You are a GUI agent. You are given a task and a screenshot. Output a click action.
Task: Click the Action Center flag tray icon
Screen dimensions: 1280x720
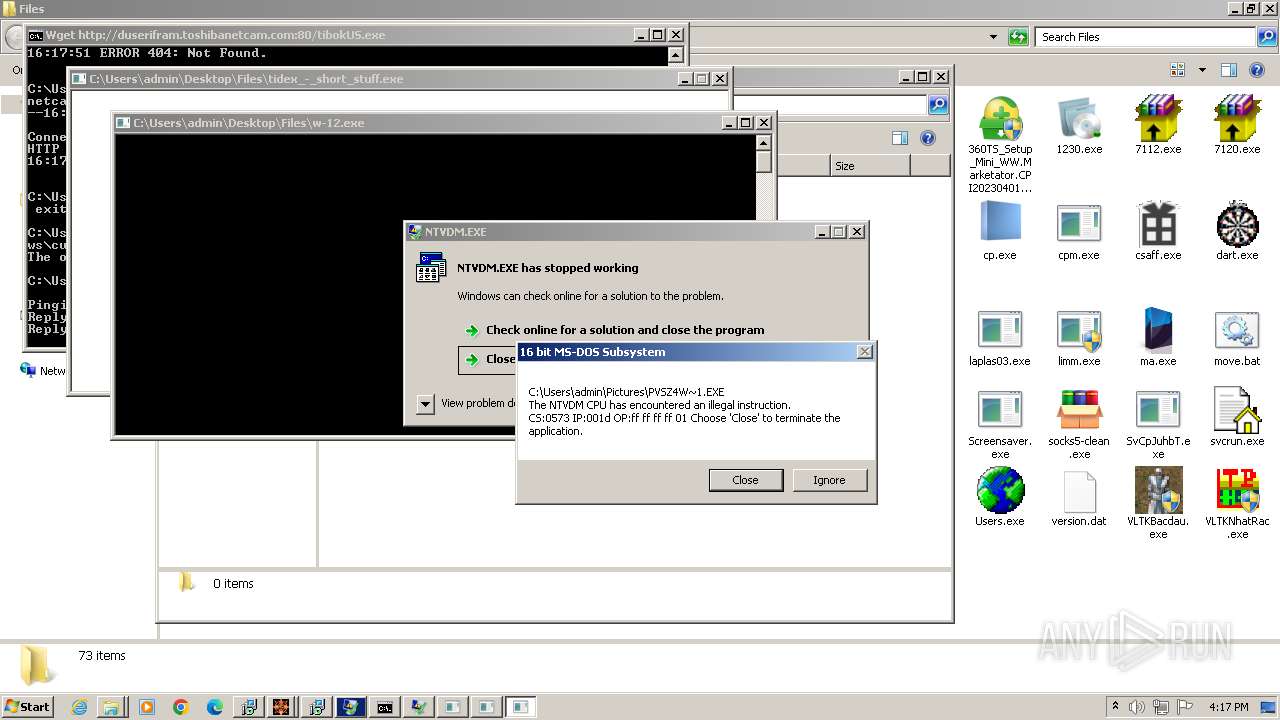pos(1185,707)
